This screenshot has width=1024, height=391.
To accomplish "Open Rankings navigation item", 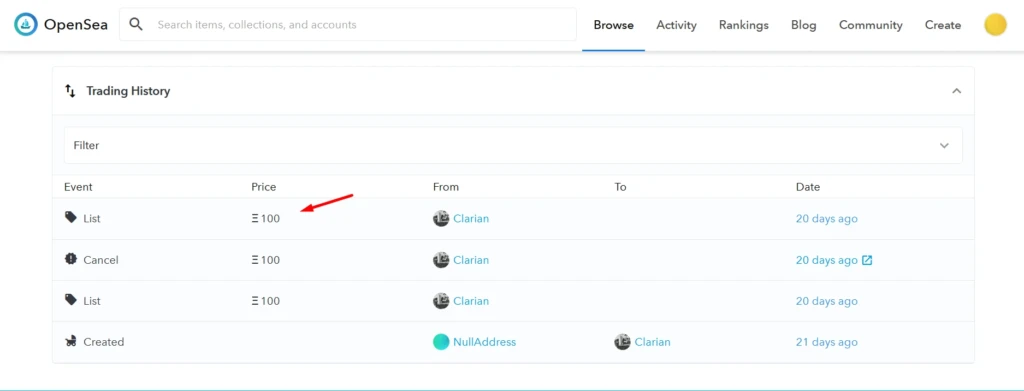I will tap(743, 25).
